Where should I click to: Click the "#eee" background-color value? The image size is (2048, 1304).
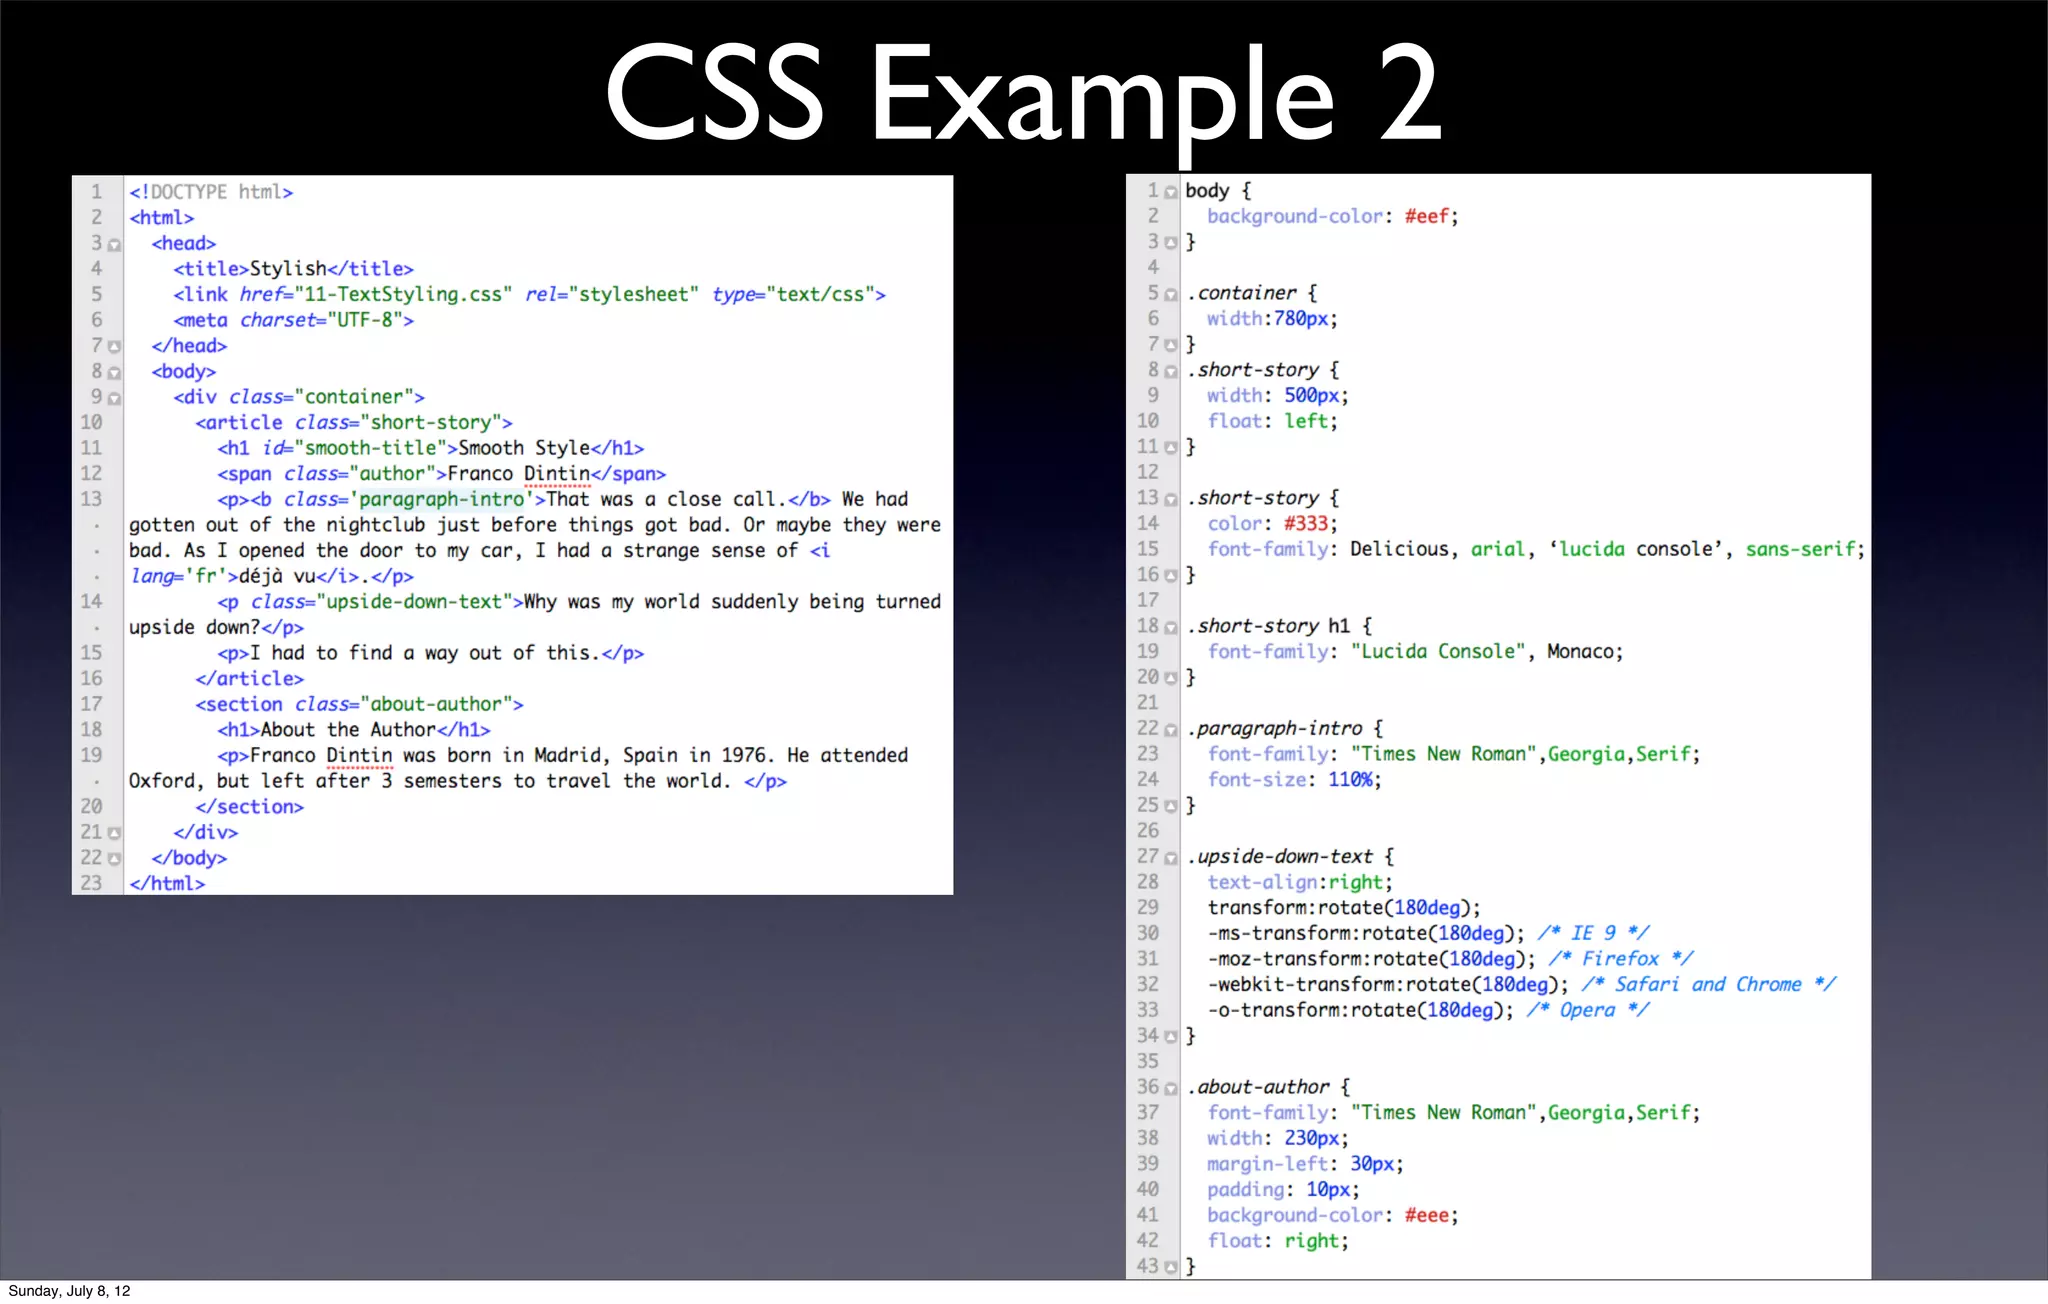tap(1427, 1216)
